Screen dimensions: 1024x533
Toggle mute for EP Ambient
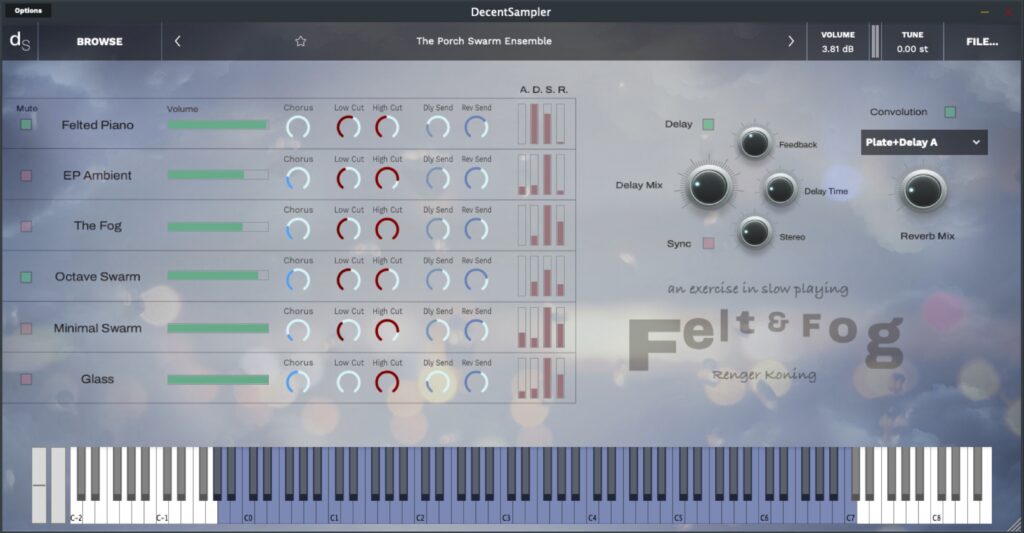pyautogui.click(x=26, y=175)
